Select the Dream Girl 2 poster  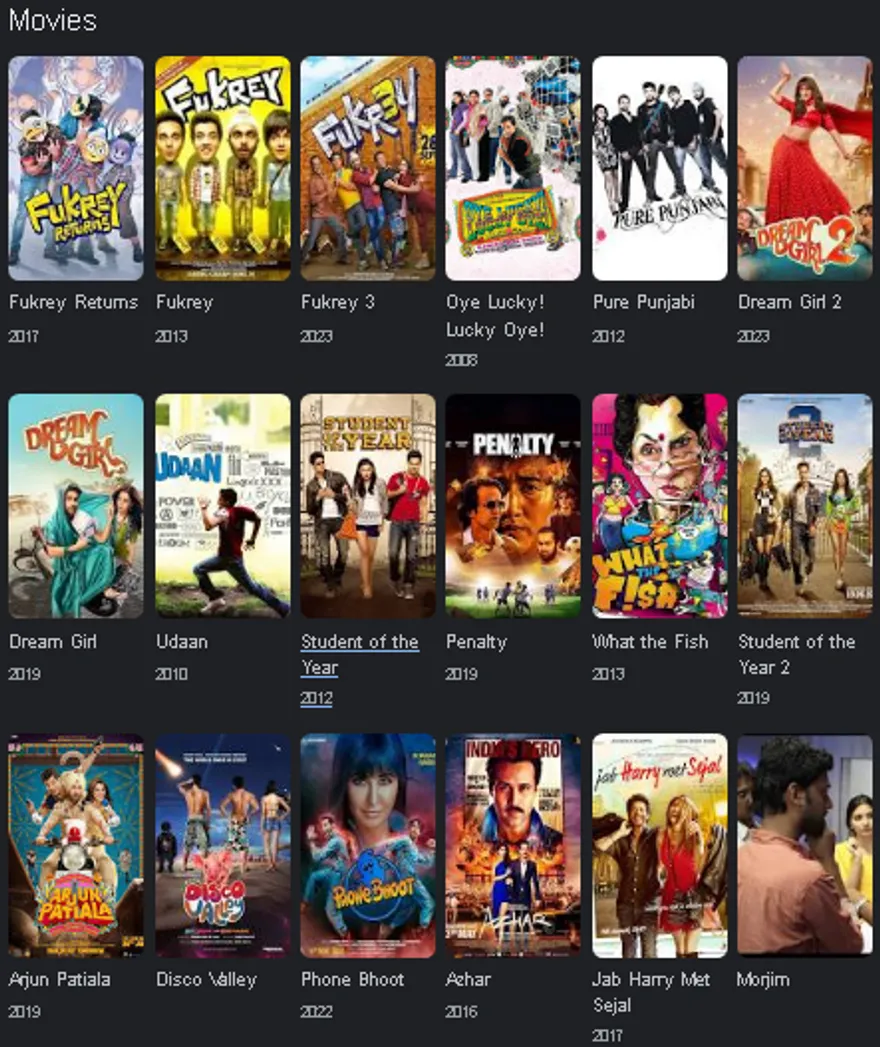point(805,168)
